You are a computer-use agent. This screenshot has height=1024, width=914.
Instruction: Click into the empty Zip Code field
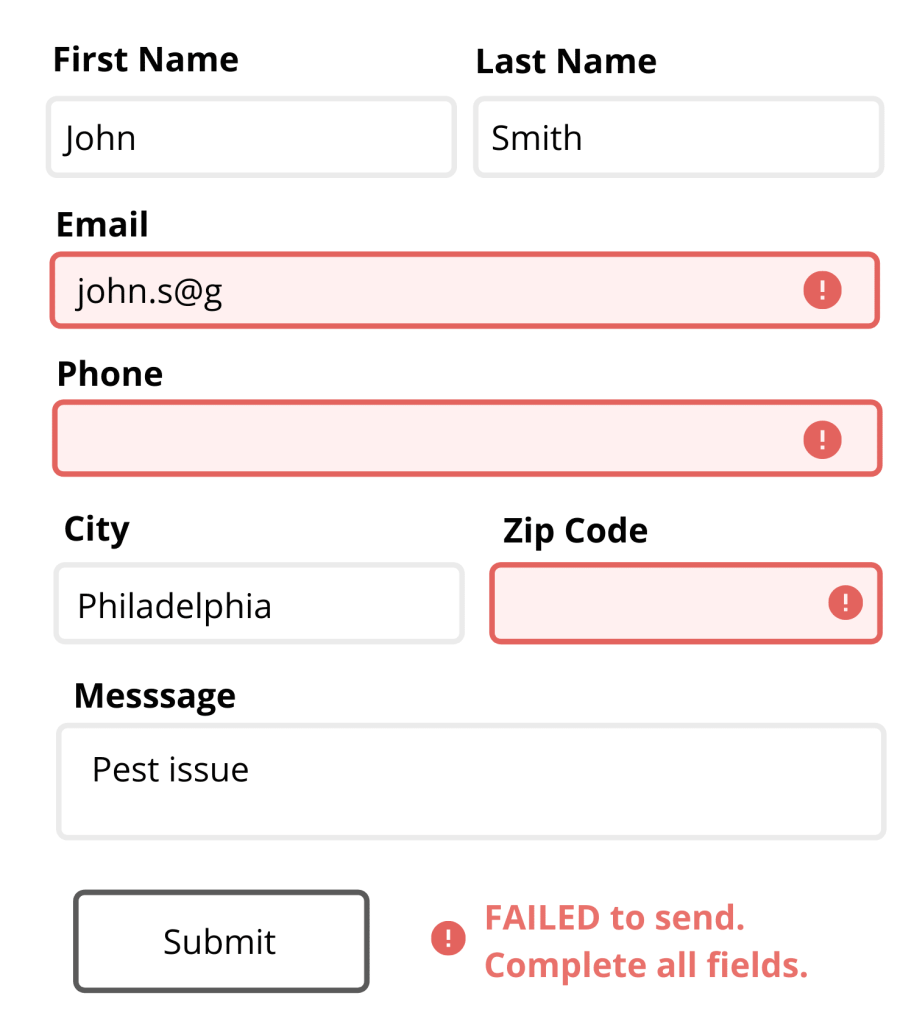coord(686,603)
